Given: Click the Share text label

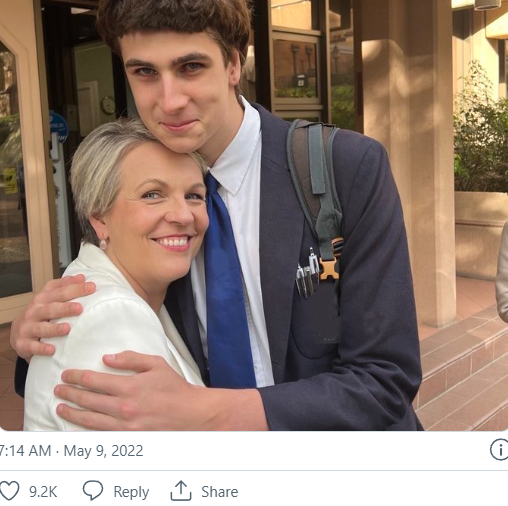Looking at the screenshot, I should click(219, 492).
